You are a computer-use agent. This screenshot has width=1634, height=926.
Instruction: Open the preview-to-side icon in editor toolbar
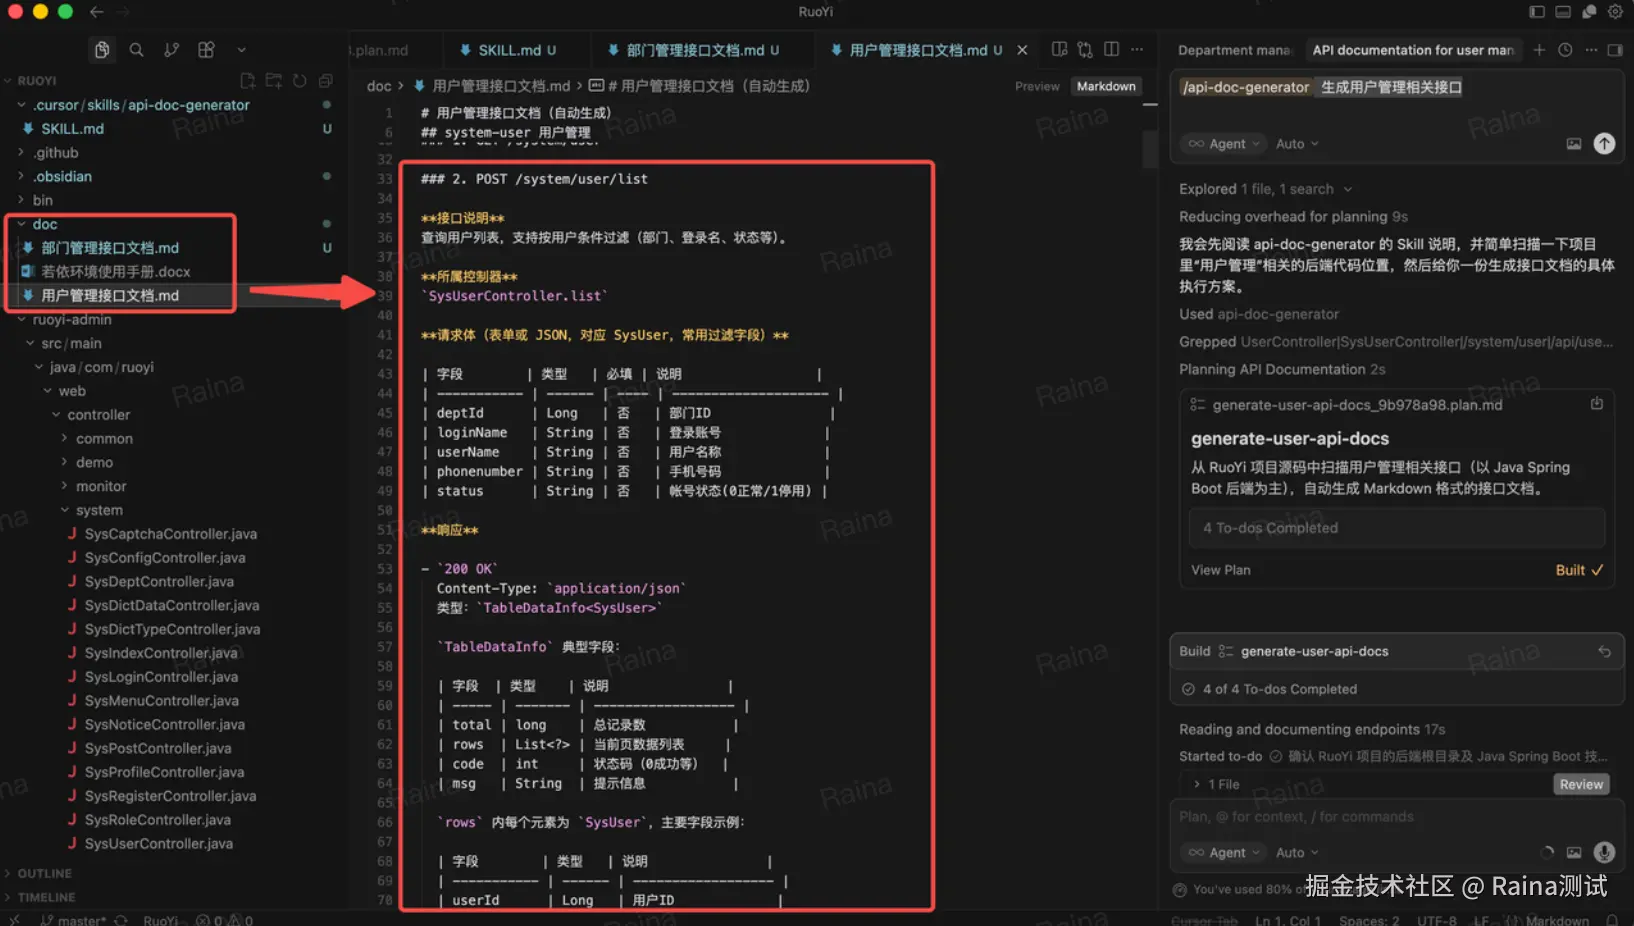[x=1059, y=49]
